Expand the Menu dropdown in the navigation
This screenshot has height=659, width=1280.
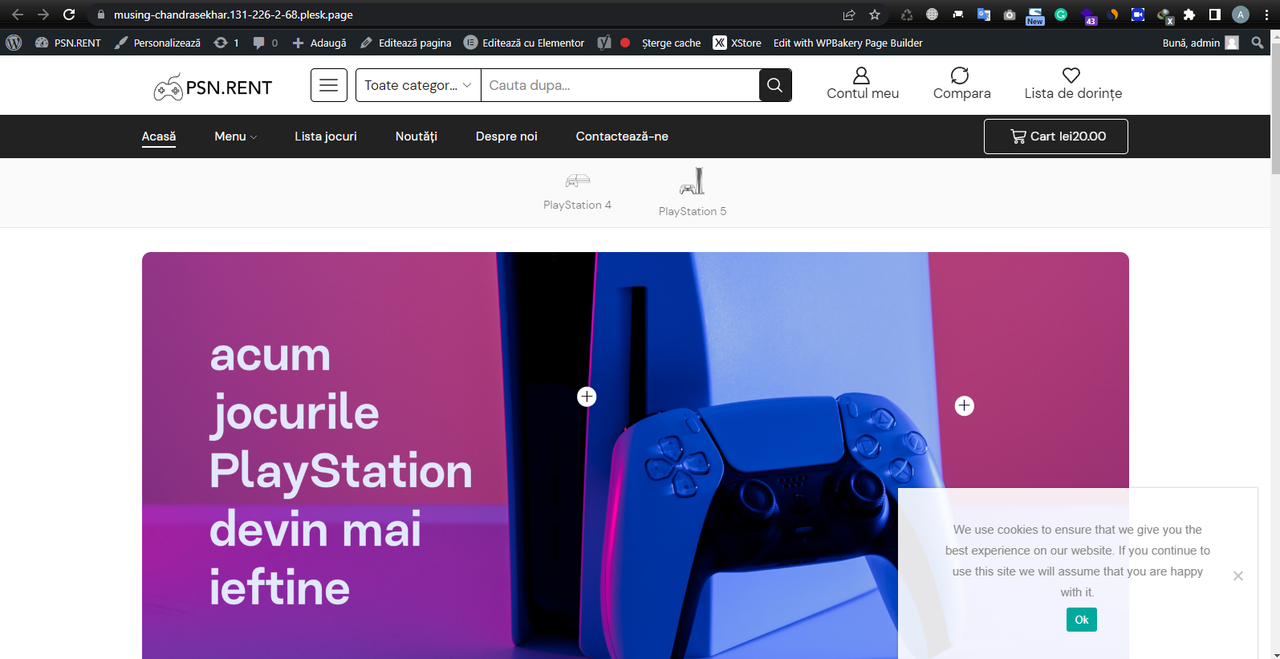tap(235, 136)
